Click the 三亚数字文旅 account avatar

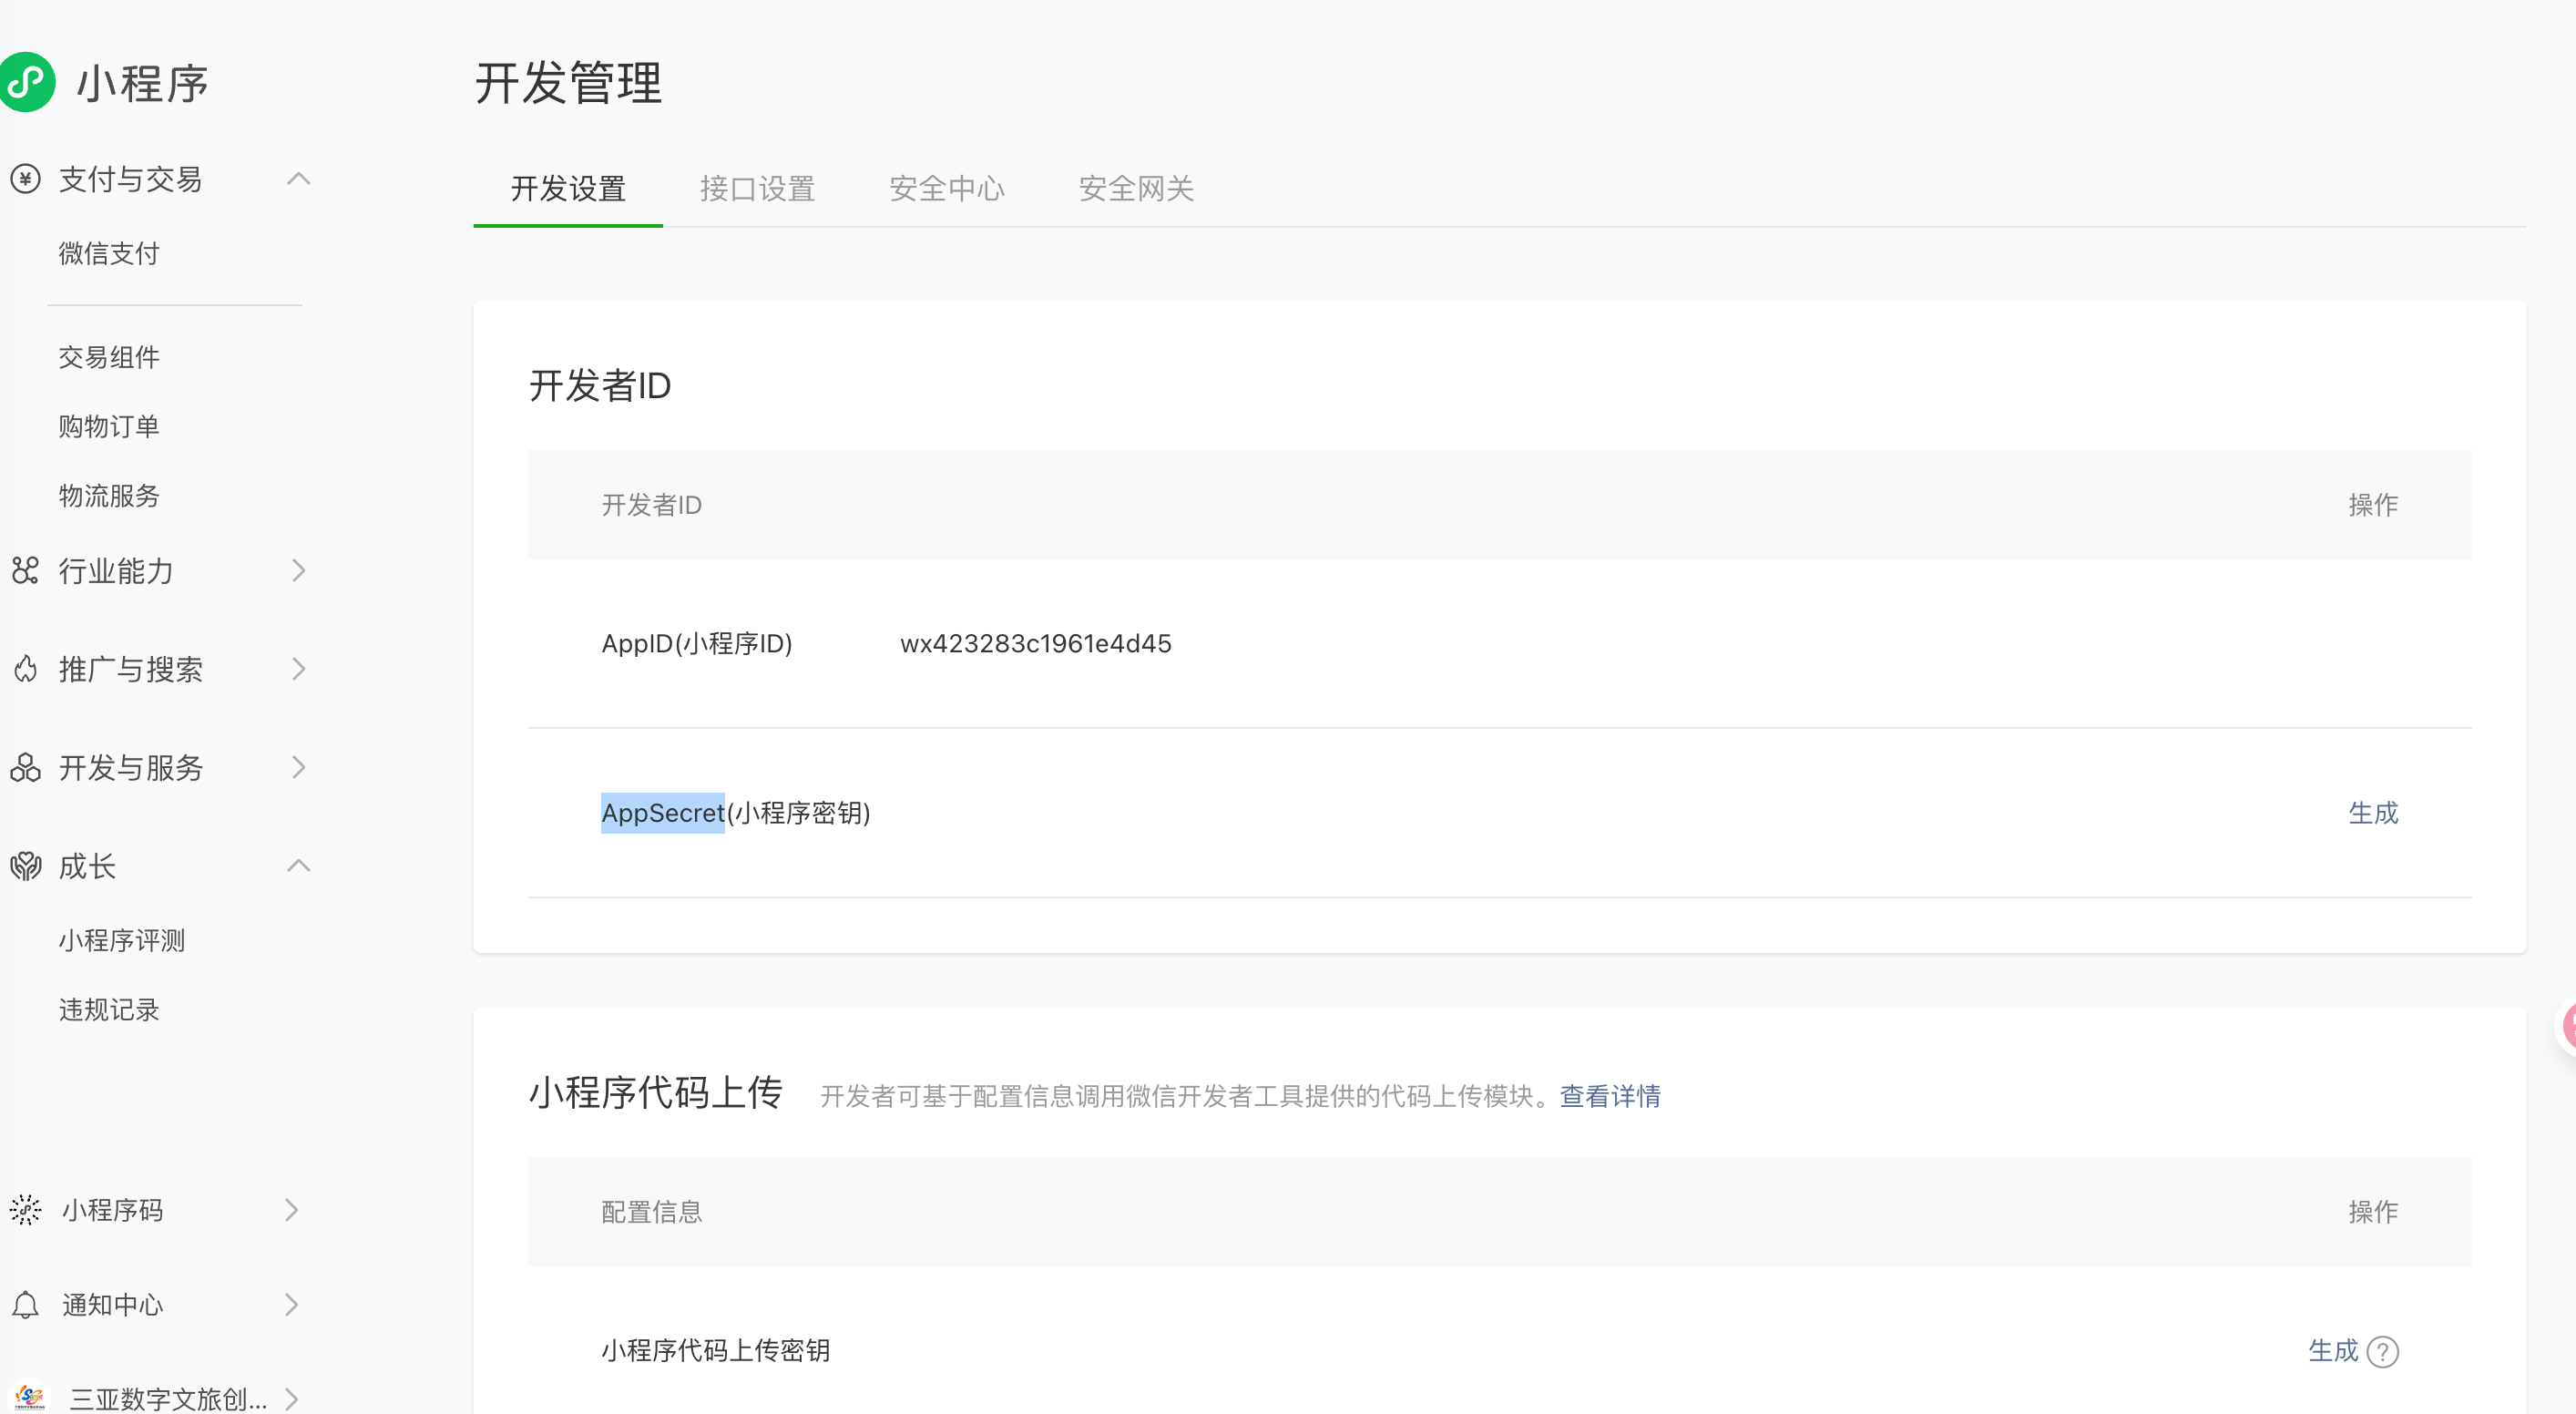click(29, 1397)
